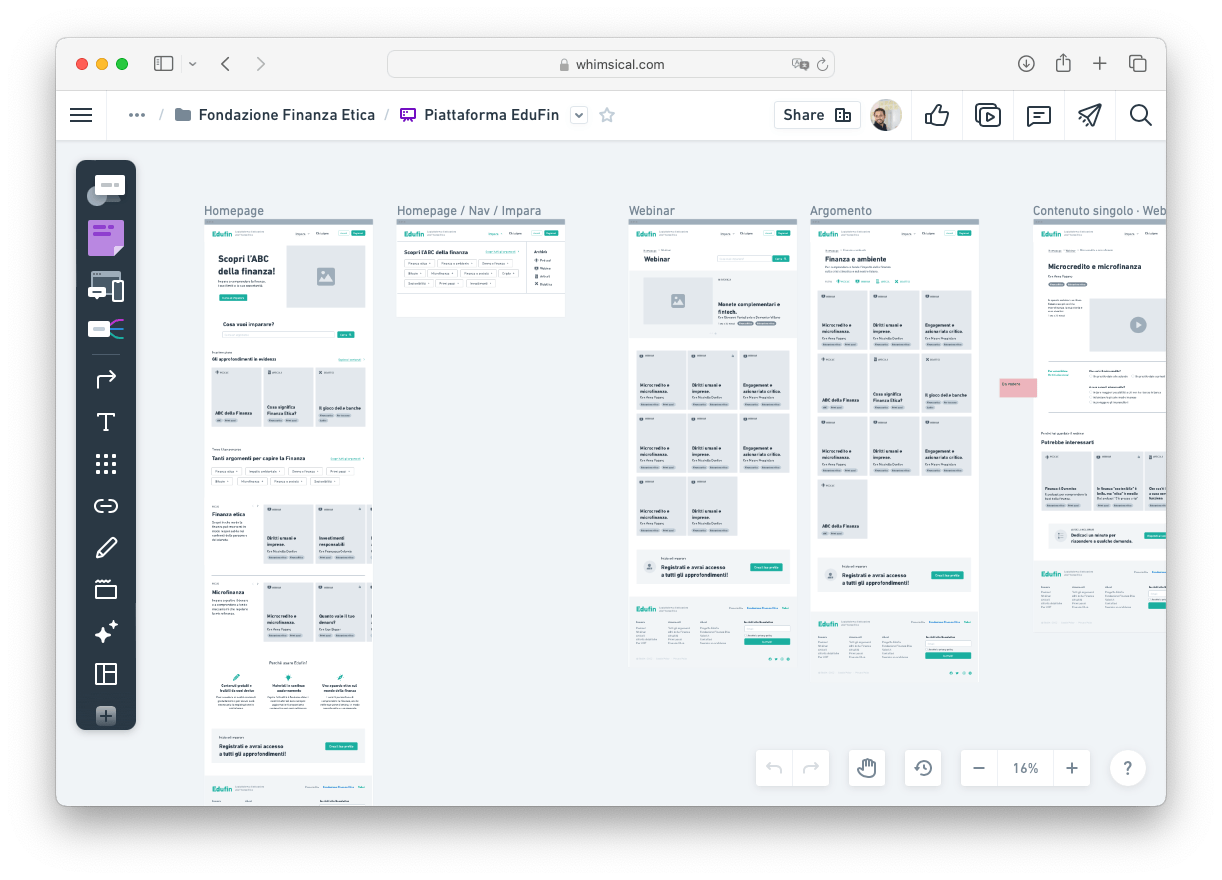Open the hamburger main menu
This screenshot has height=880, width=1222.
click(x=81, y=115)
